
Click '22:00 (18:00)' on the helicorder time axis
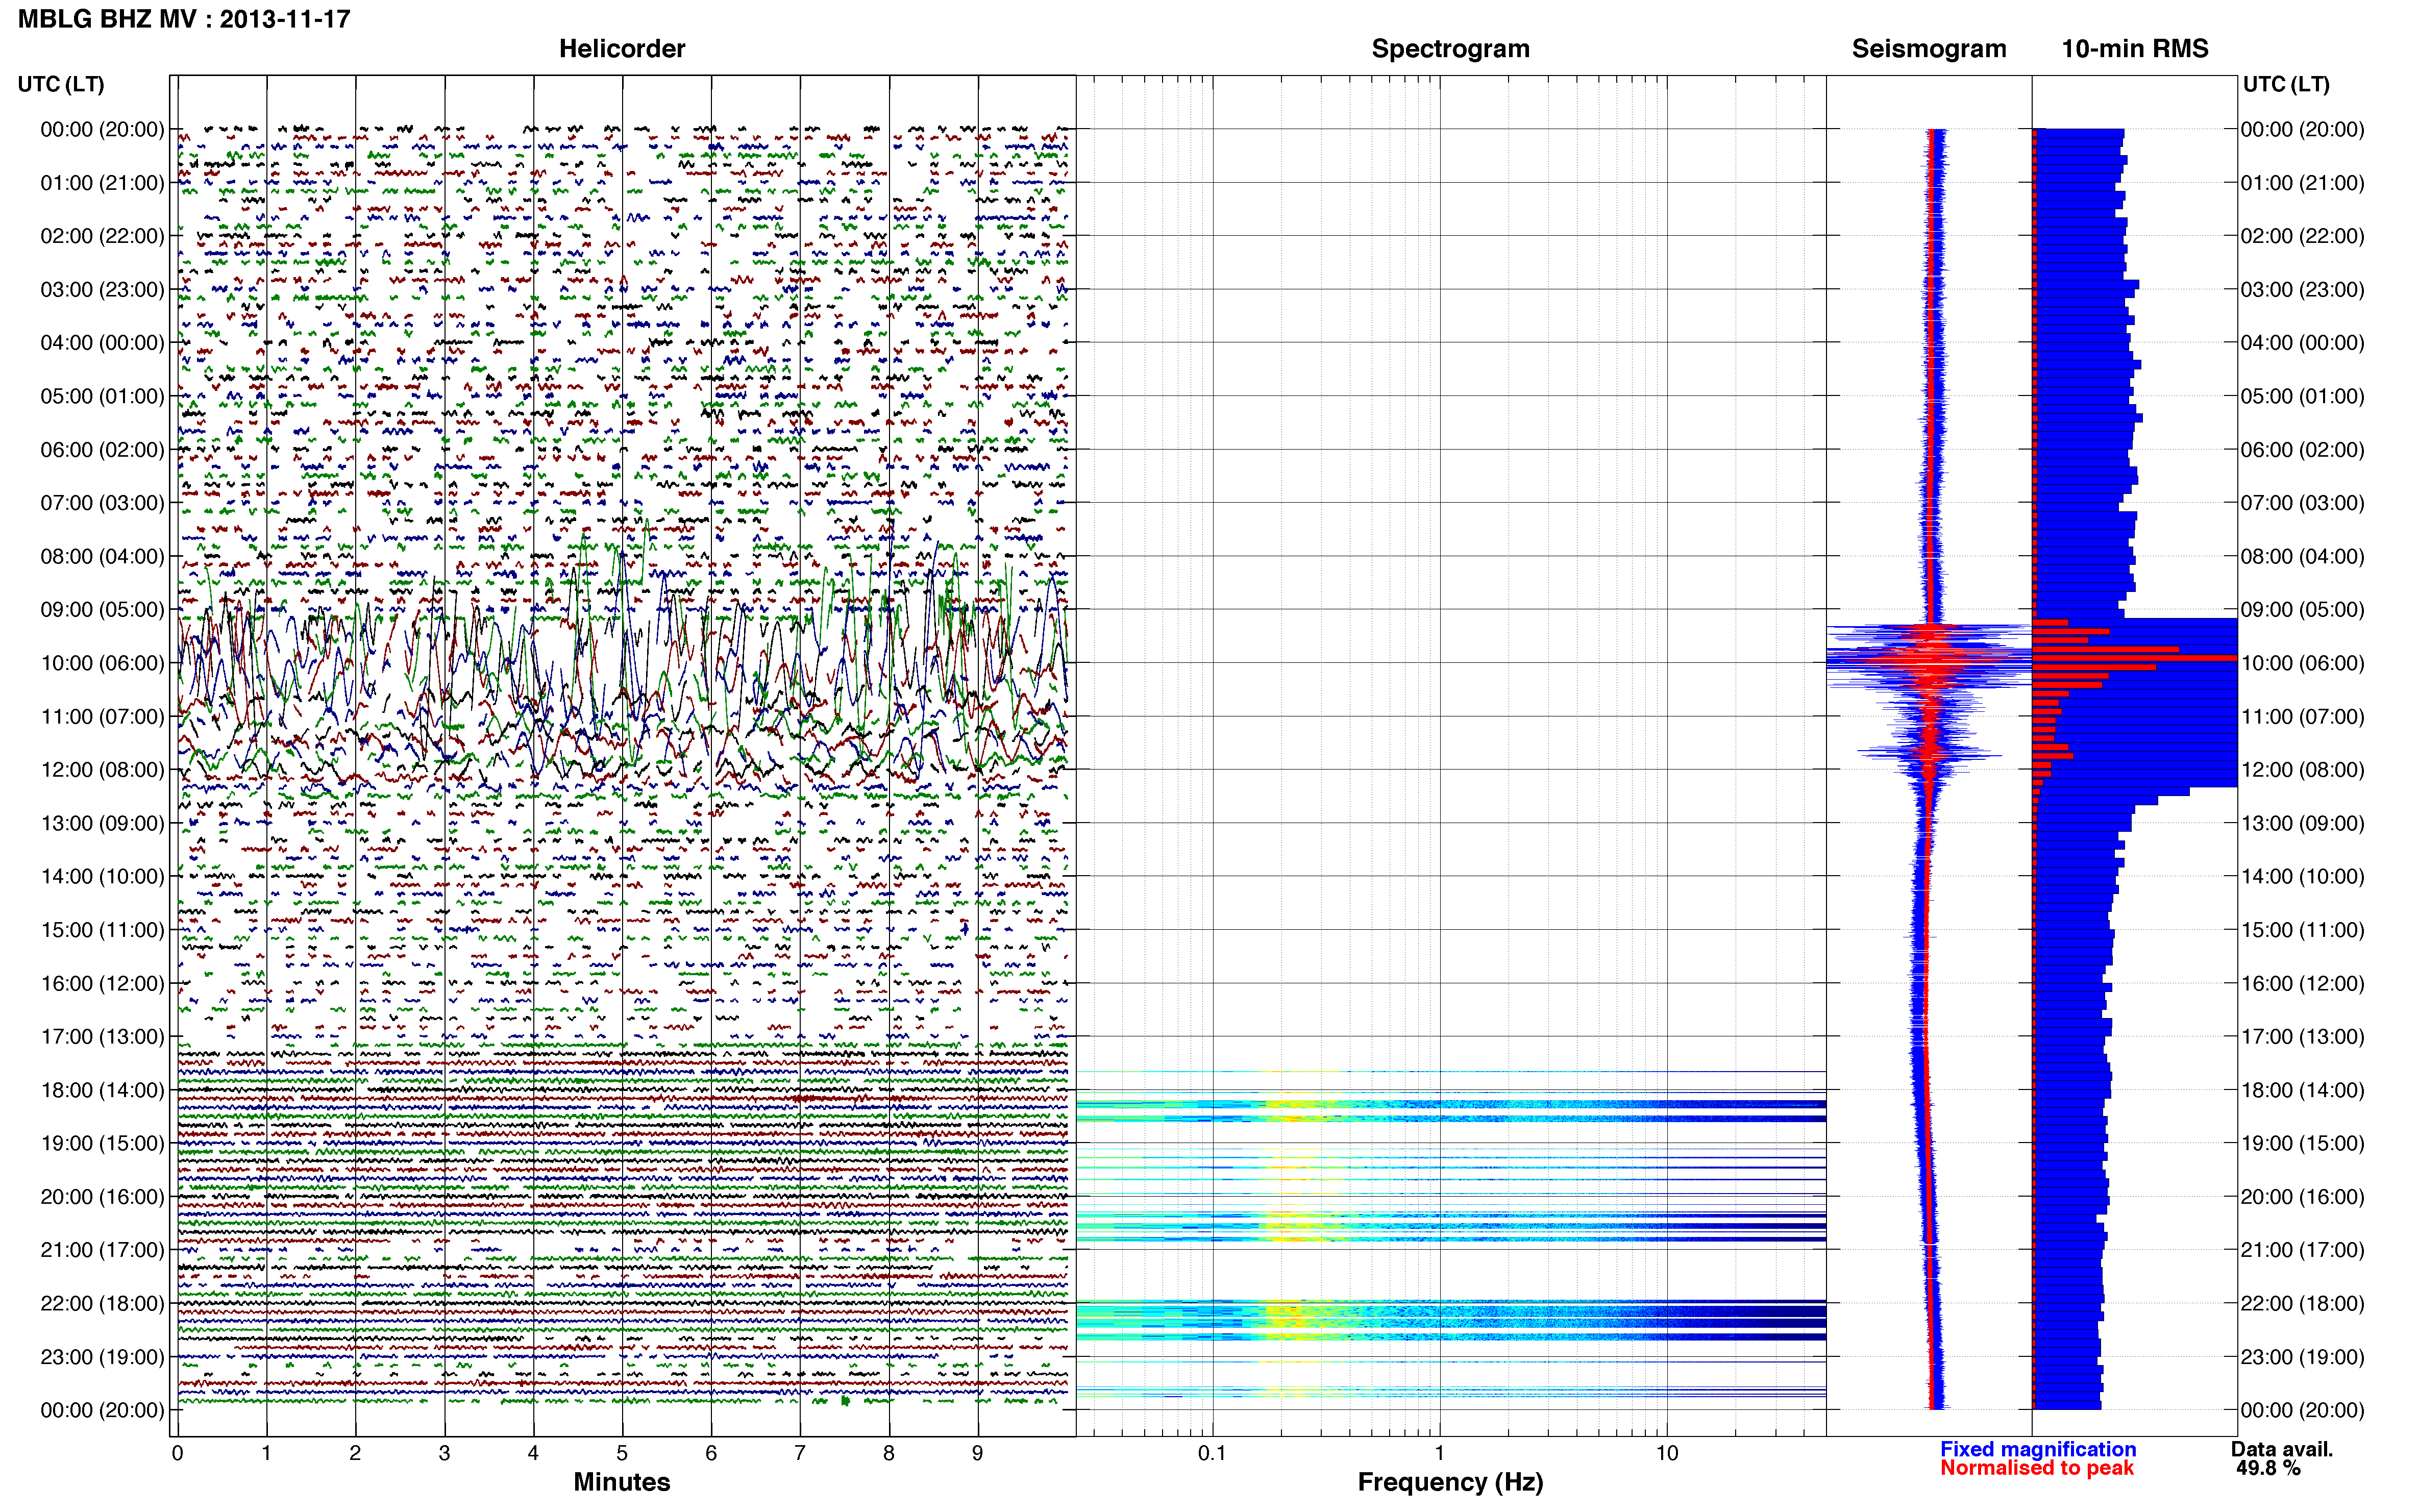[102, 1303]
